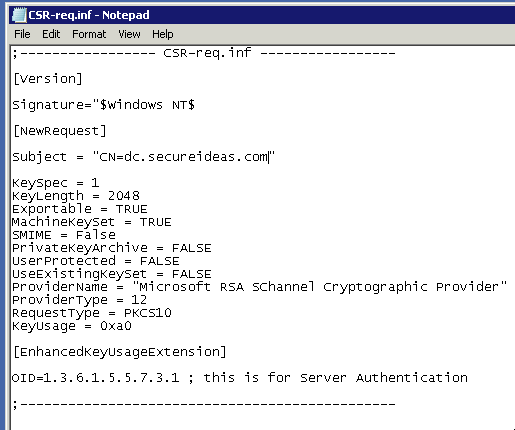The width and height of the screenshot is (515, 430).
Task: Click the OID=1.3.6.1.5.5.7.3.1 line
Action: coord(240,378)
